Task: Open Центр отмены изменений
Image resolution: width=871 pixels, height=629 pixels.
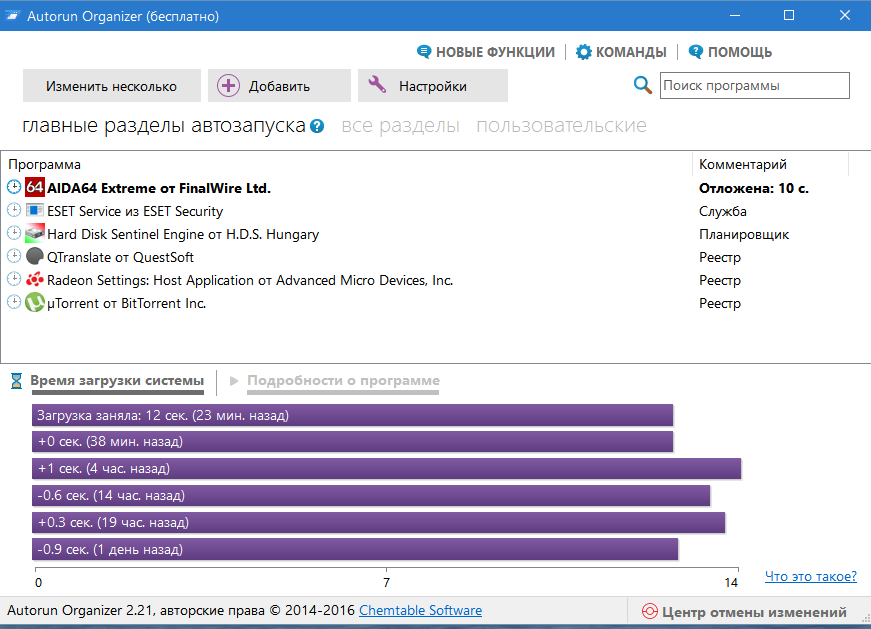Action: tap(744, 612)
